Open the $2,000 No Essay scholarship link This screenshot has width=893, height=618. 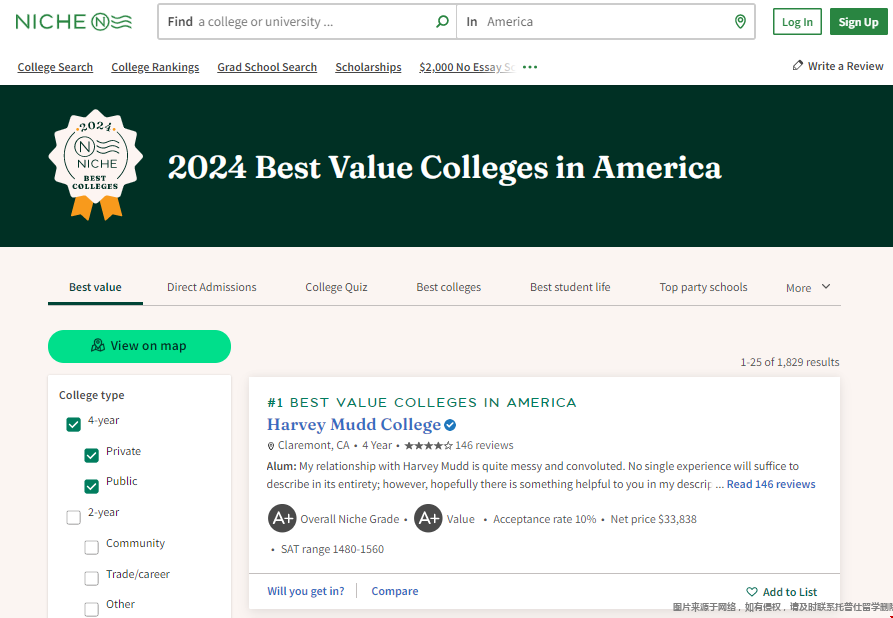tap(467, 67)
